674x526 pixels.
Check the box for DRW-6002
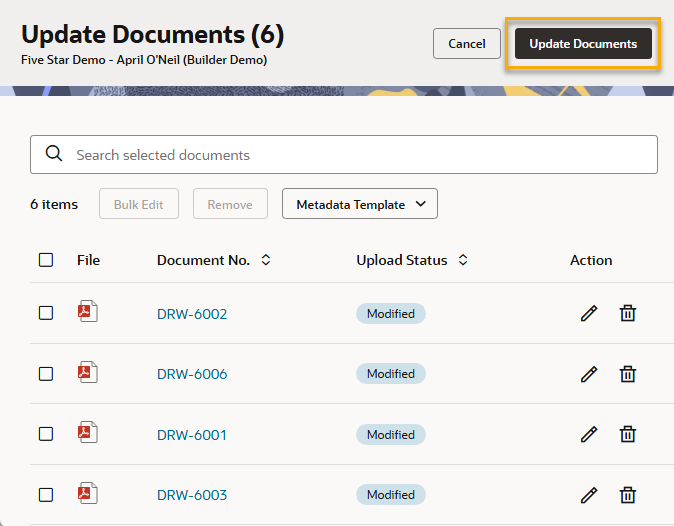click(46, 313)
